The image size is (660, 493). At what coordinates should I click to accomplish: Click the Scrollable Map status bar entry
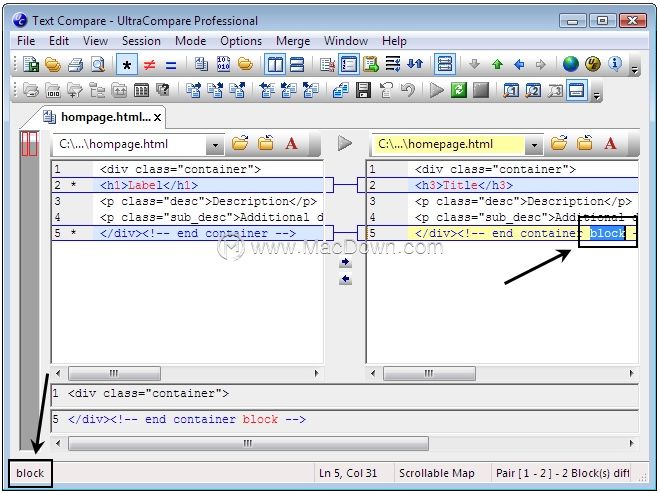tap(436, 473)
